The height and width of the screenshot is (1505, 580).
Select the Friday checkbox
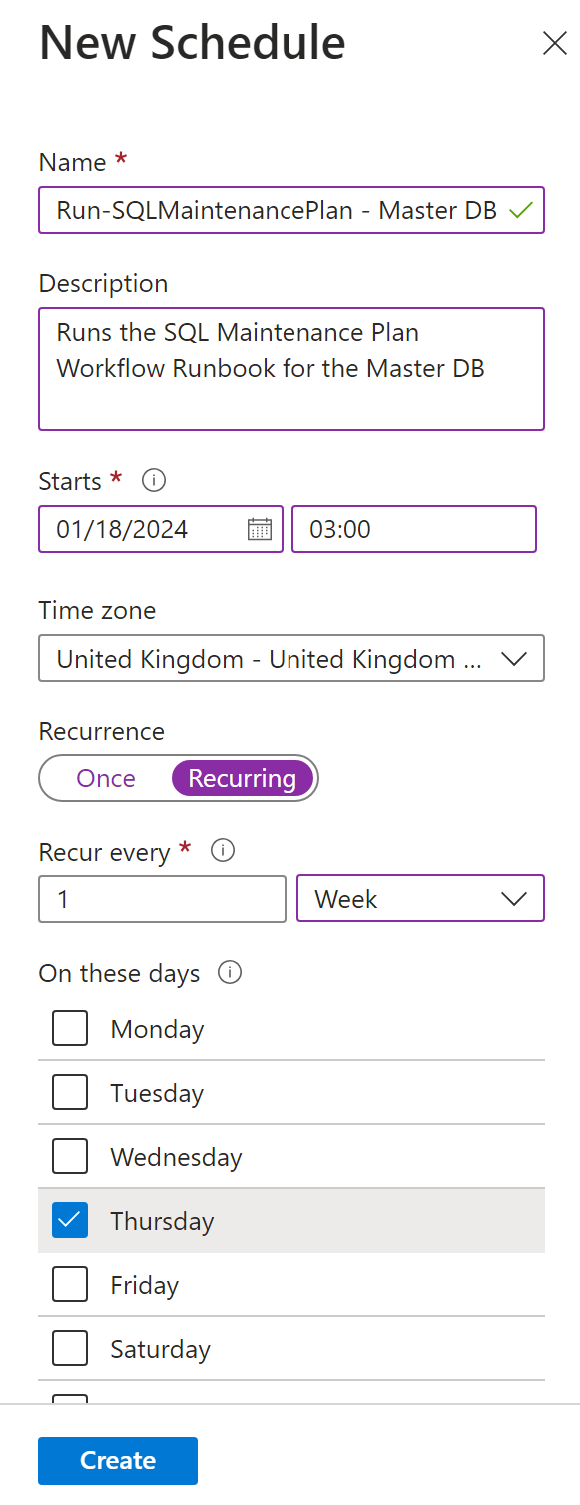pos(70,1284)
